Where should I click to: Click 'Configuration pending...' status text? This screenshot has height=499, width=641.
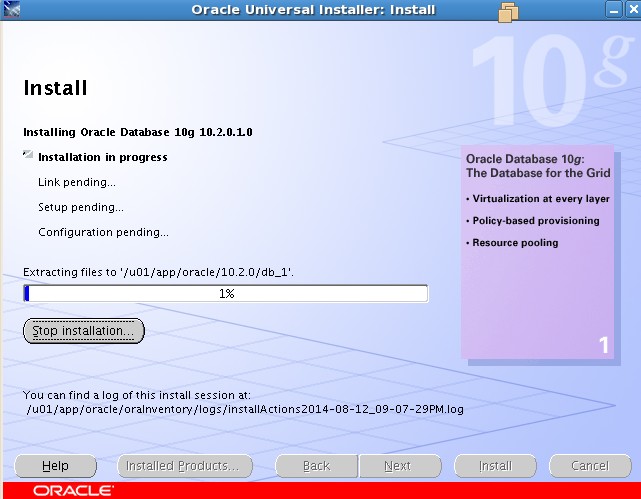pyautogui.click(x=103, y=232)
